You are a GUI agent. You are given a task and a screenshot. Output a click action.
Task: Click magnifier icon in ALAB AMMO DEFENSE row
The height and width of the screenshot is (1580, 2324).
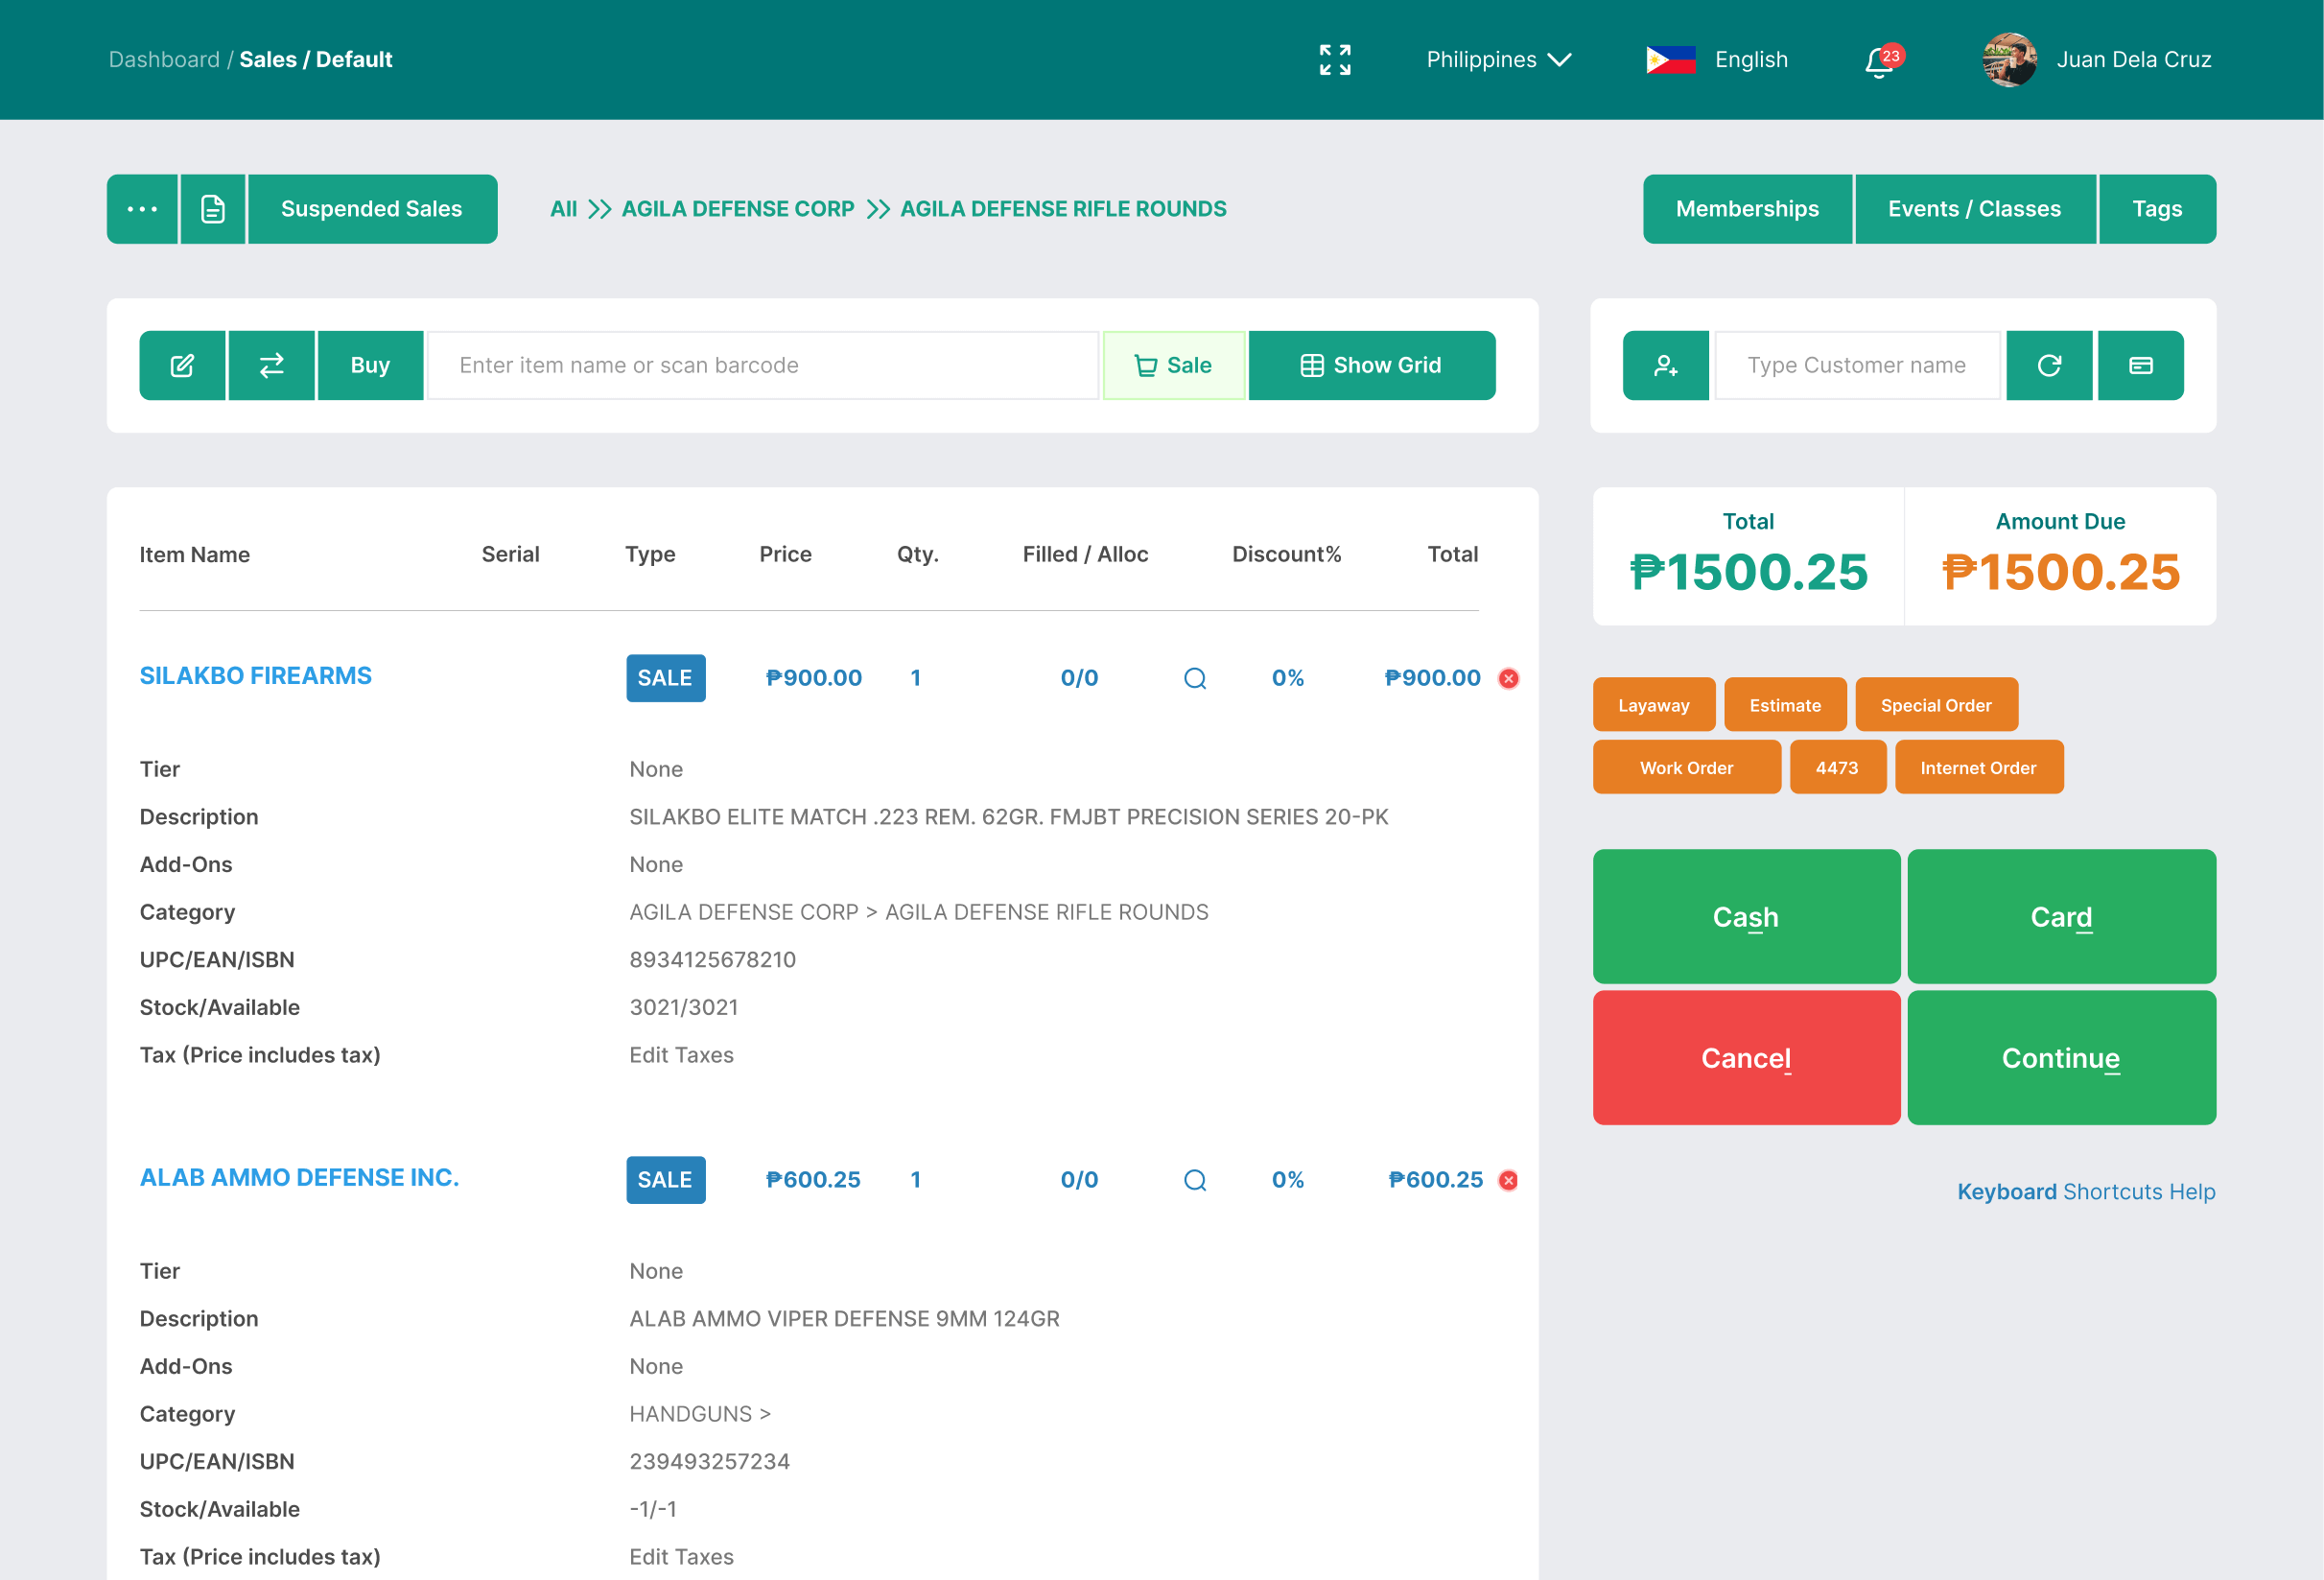[1195, 1181]
